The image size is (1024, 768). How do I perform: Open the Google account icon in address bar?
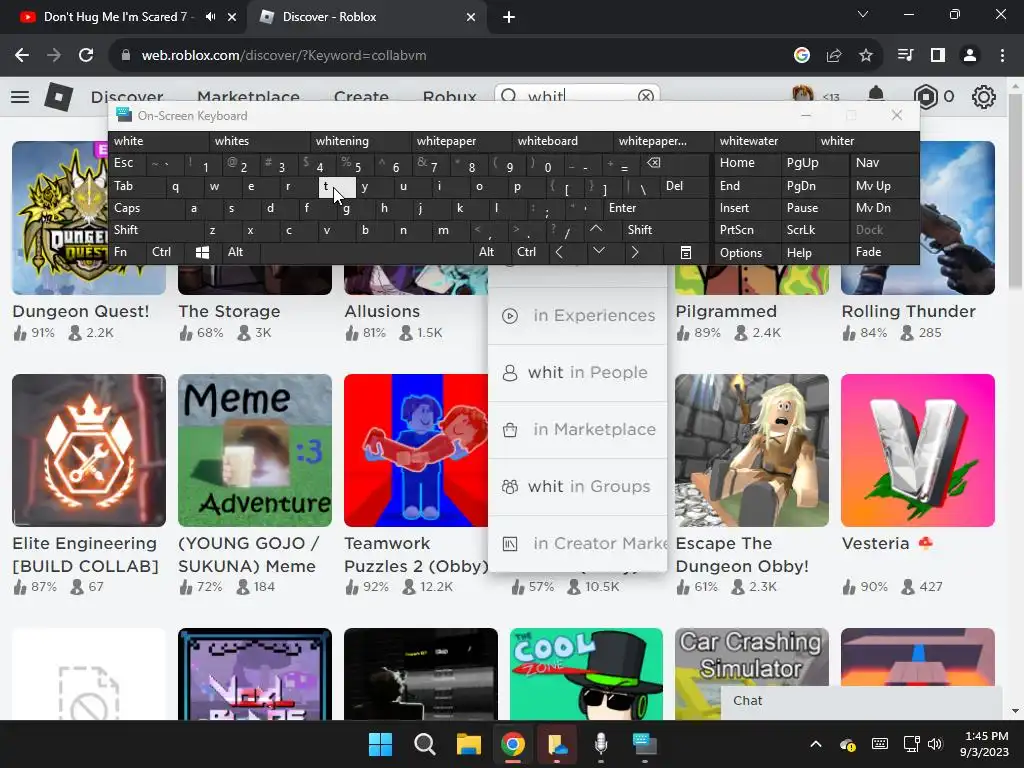[x=801, y=56]
